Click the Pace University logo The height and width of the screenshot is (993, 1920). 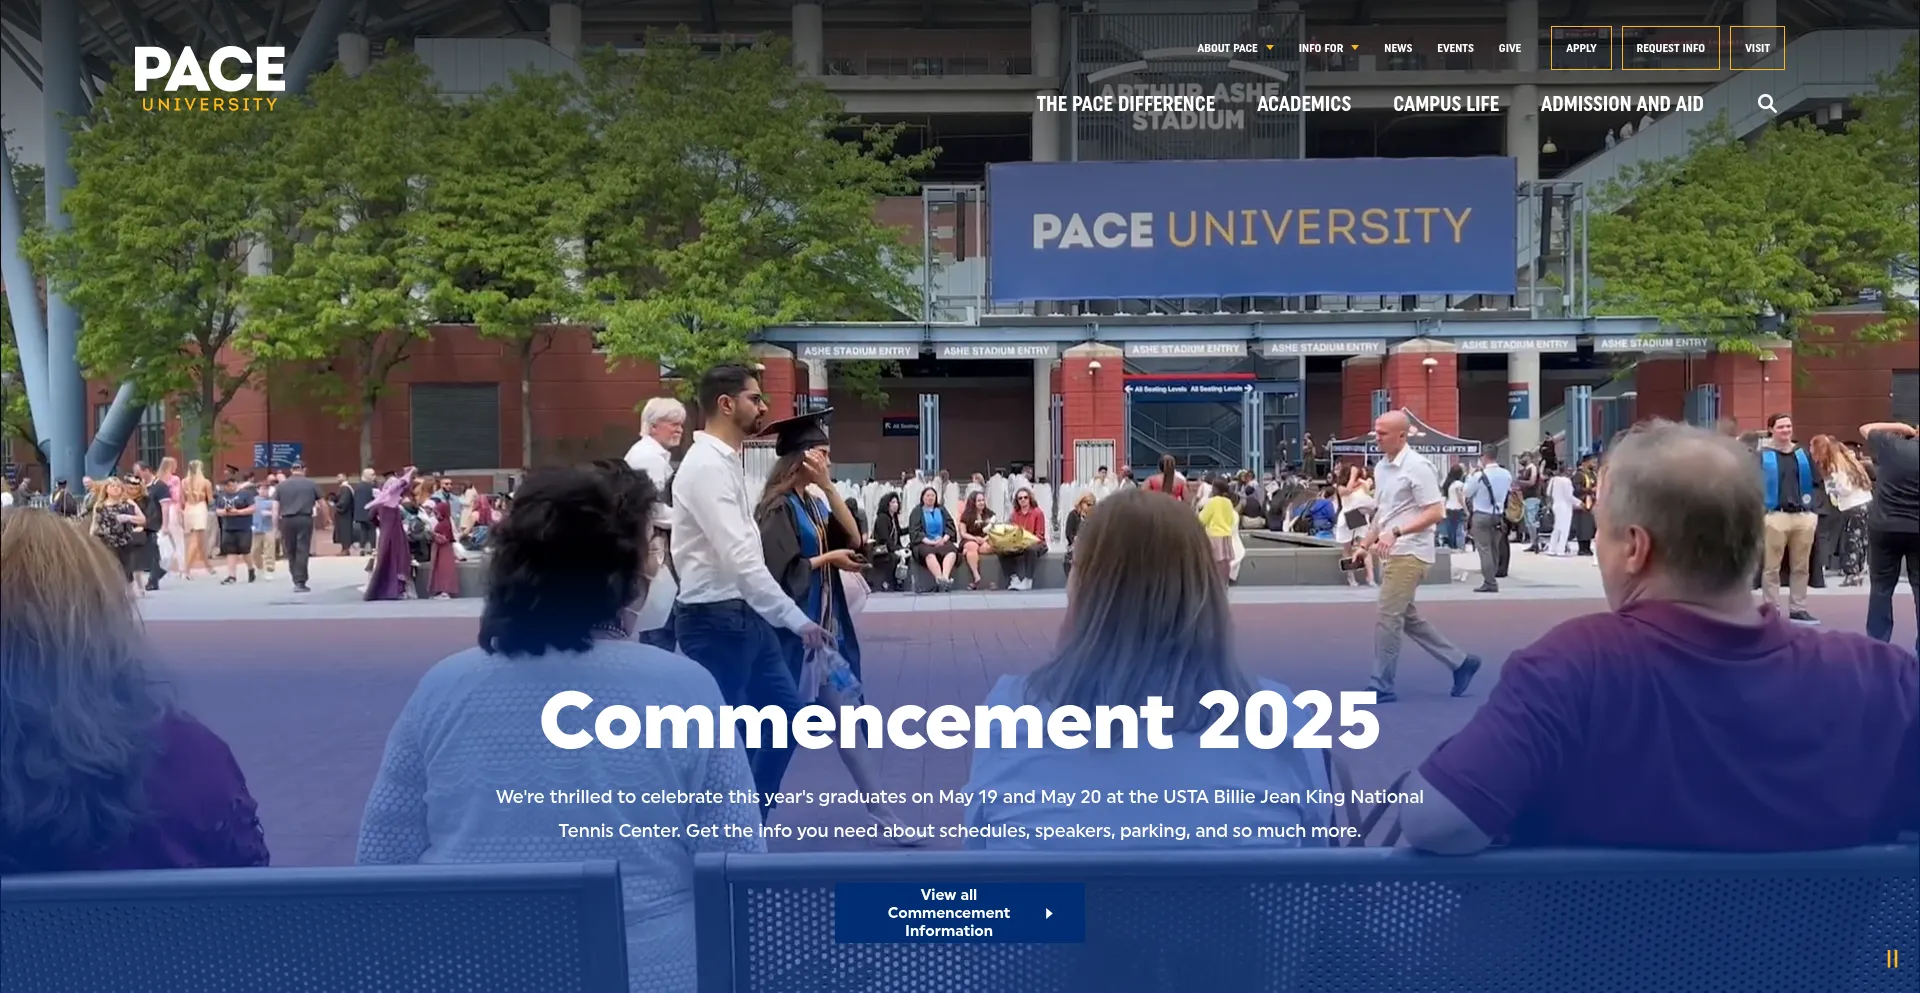(x=210, y=79)
